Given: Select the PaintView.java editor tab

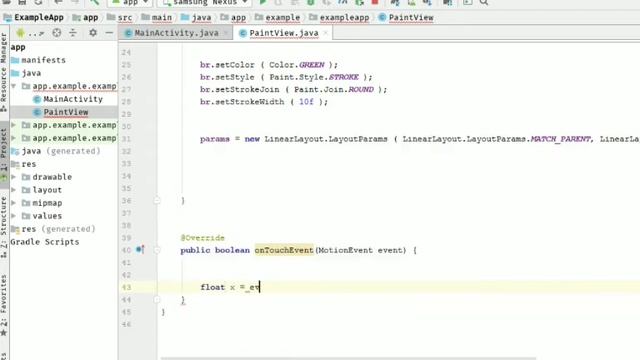Looking at the screenshot, I should 283,33.
